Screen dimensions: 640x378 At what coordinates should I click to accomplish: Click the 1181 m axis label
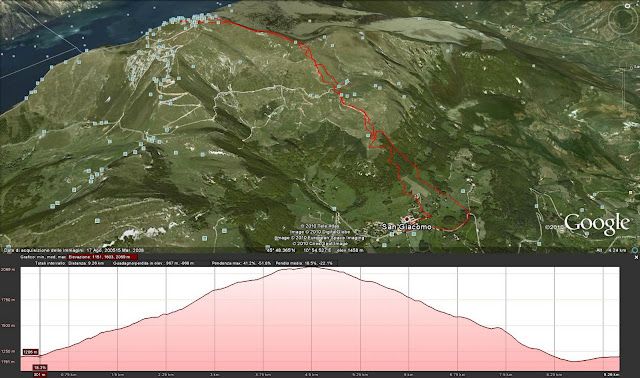pos(8,362)
